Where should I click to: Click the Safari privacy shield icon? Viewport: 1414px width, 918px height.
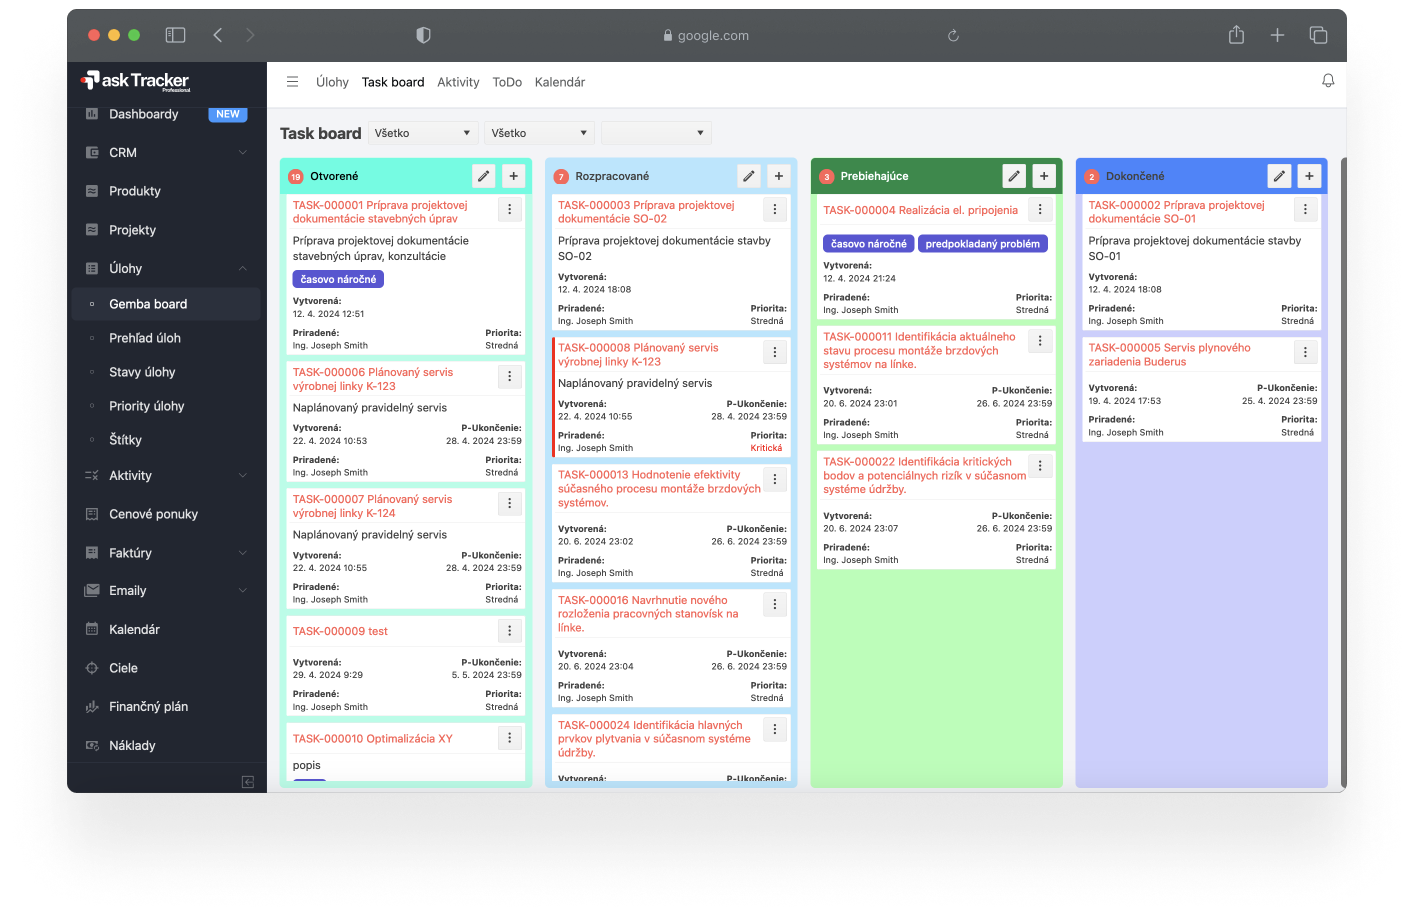tap(423, 34)
